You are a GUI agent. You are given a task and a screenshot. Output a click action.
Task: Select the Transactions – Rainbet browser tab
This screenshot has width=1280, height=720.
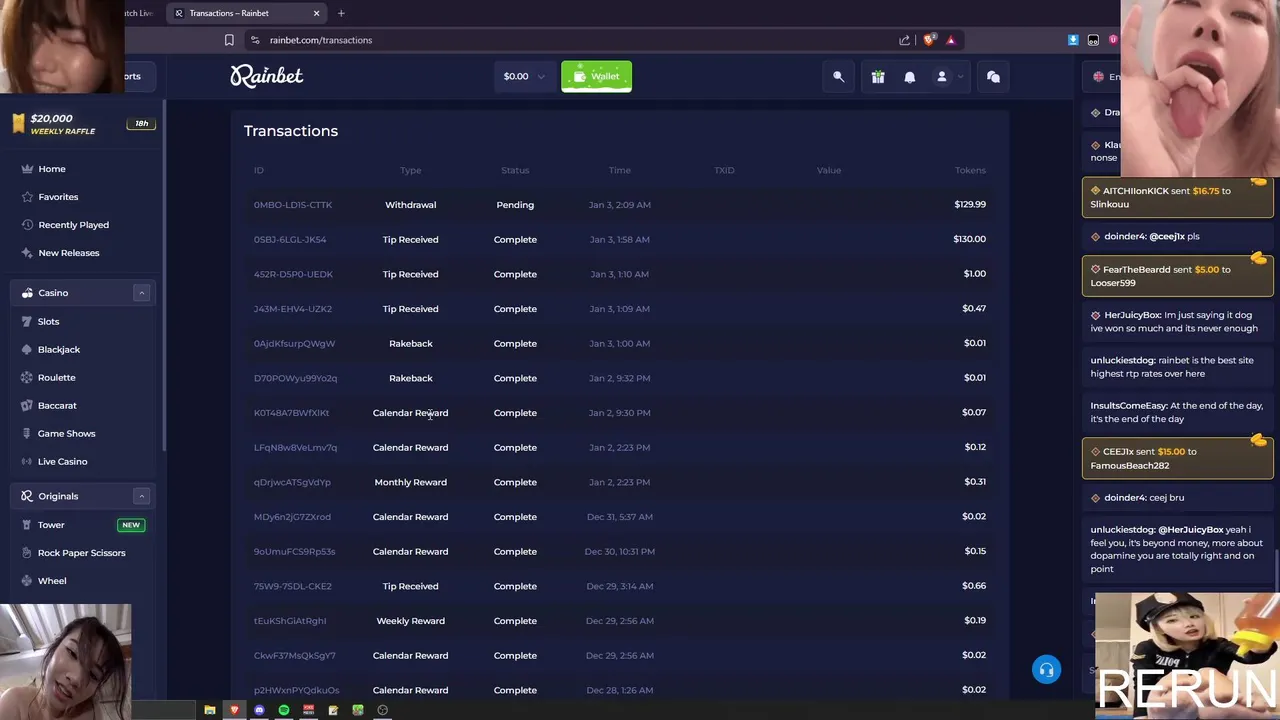(x=247, y=13)
